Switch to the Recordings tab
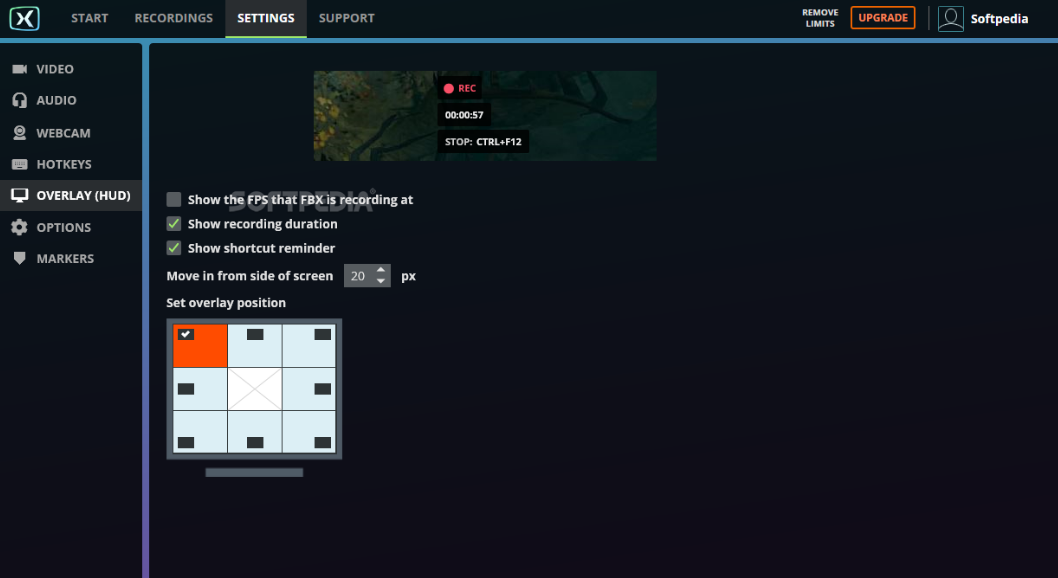1058x578 pixels. [x=173, y=18]
